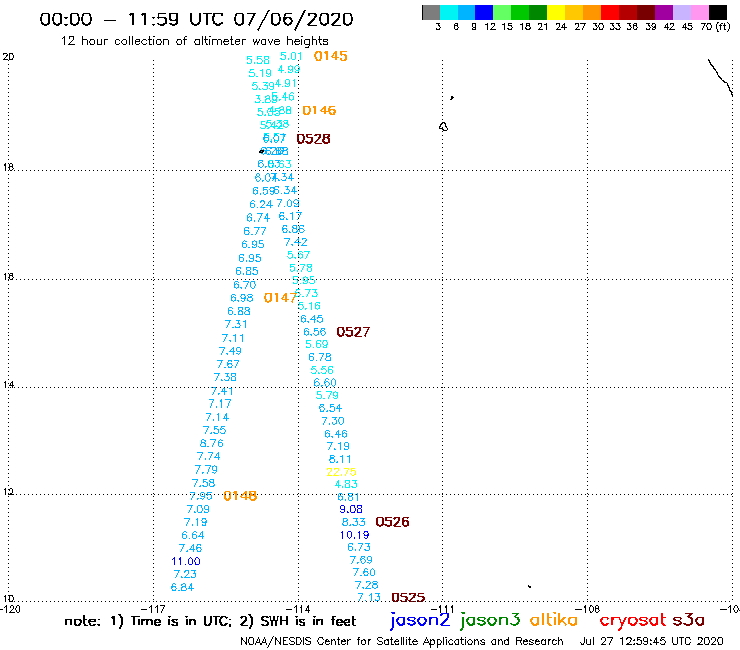Click the NOAA/NESDIS credit line
This screenshot has width=740, height=650.
click(402, 642)
